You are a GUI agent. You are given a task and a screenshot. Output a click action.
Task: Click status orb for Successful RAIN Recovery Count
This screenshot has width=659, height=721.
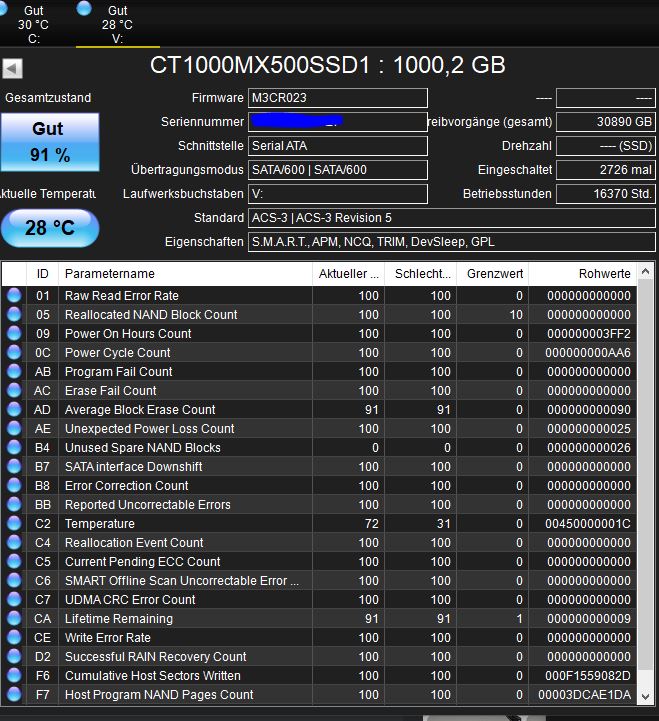pyautogui.click(x=14, y=656)
